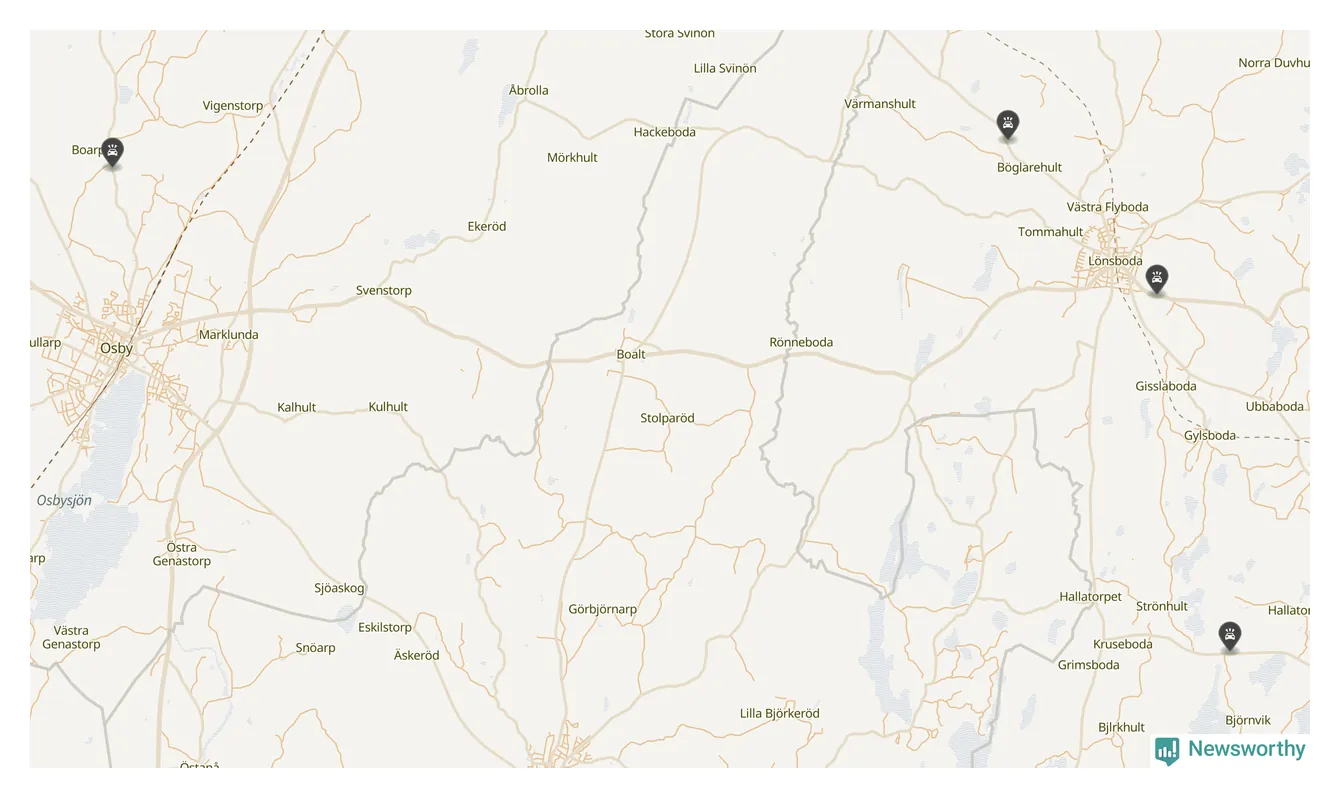Open the Newsworthy text link
1340x798 pixels.
[x=1246, y=749]
